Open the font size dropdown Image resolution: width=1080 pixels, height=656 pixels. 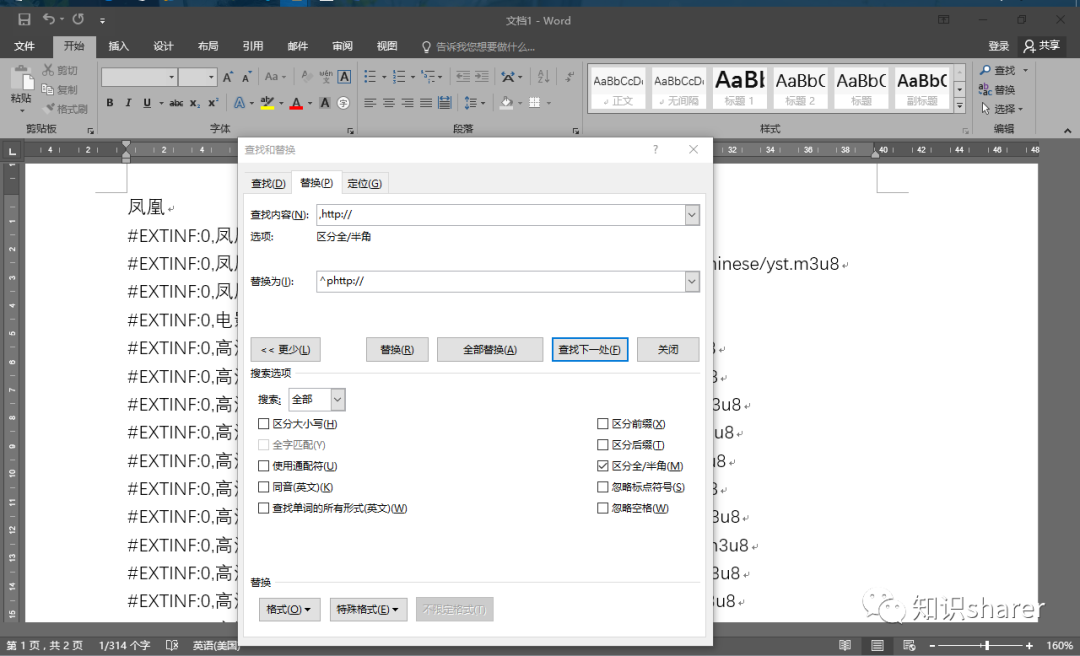pyautogui.click(x=211, y=77)
